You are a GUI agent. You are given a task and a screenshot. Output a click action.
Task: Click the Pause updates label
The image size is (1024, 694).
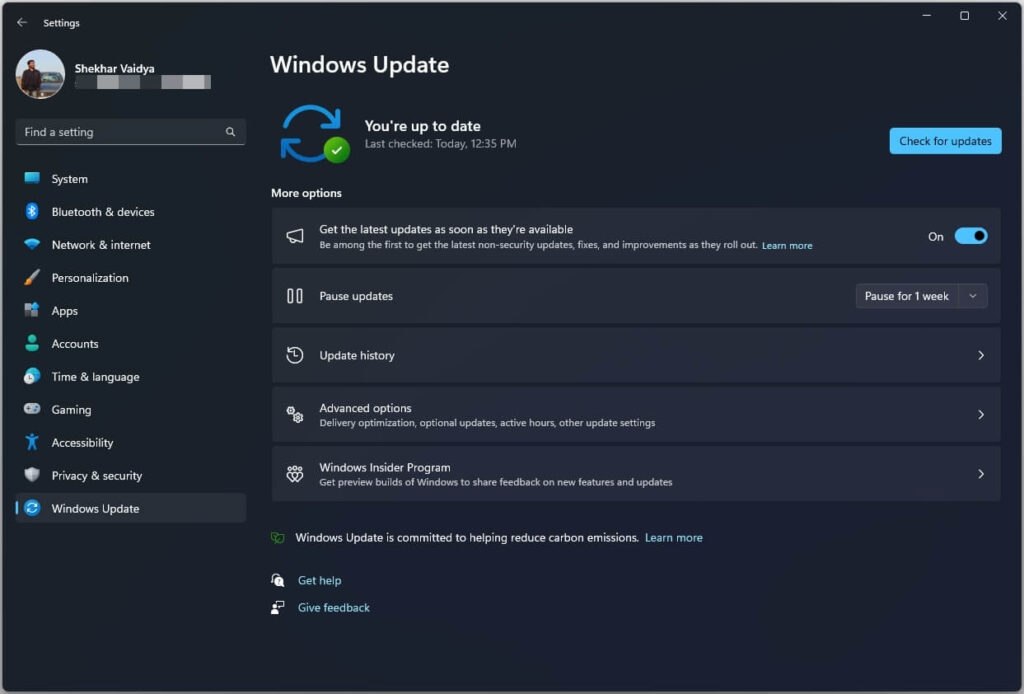pyautogui.click(x=356, y=296)
